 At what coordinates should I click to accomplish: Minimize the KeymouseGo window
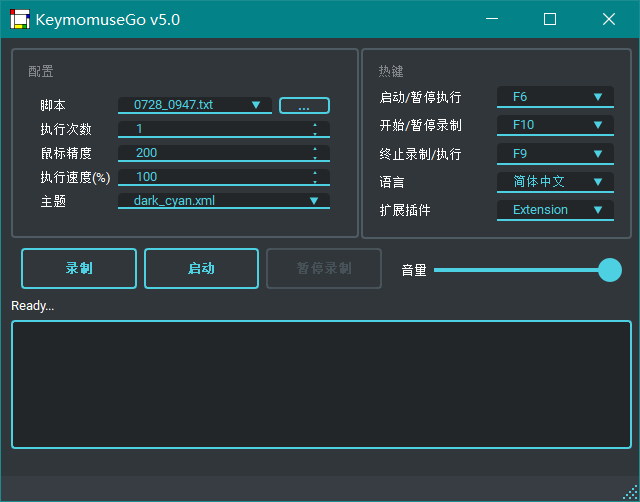point(492,19)
